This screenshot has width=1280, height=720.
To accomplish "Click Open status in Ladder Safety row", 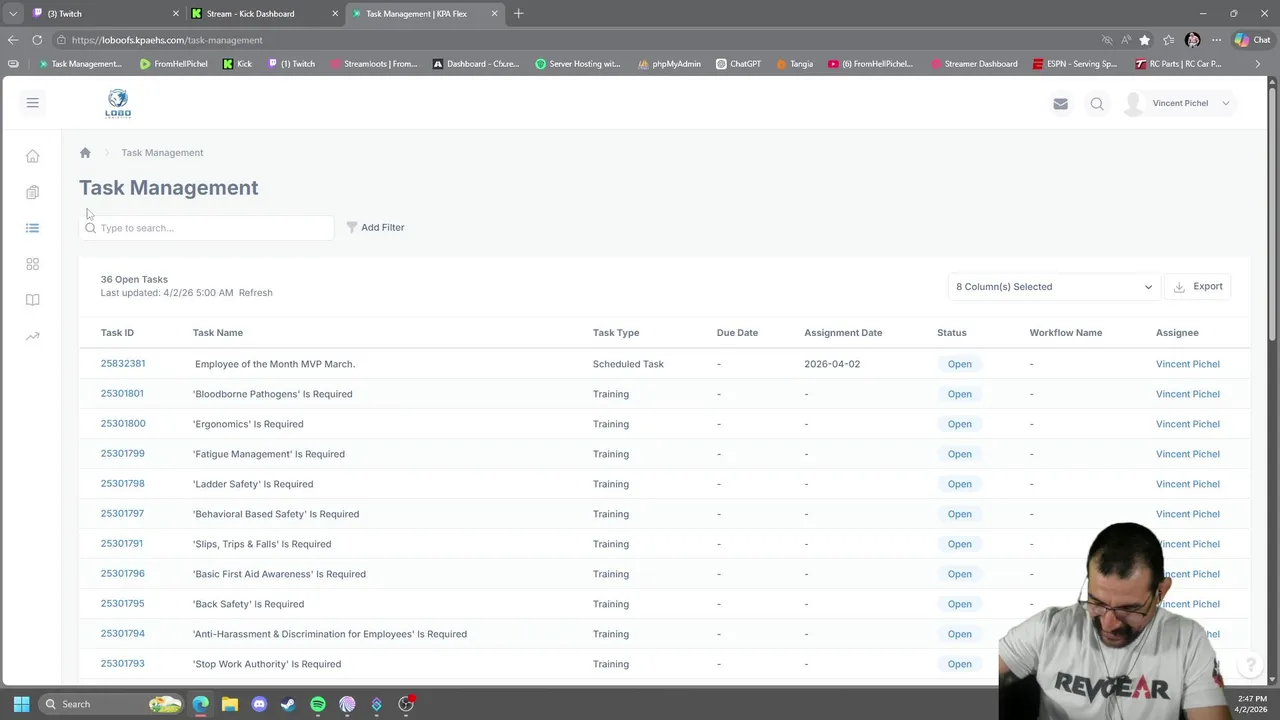I will (959, 484).
